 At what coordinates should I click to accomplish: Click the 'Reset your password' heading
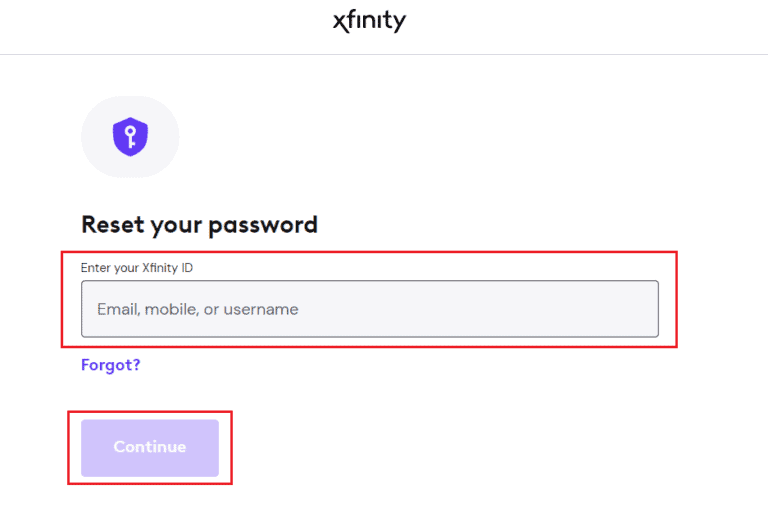point(199,224)
